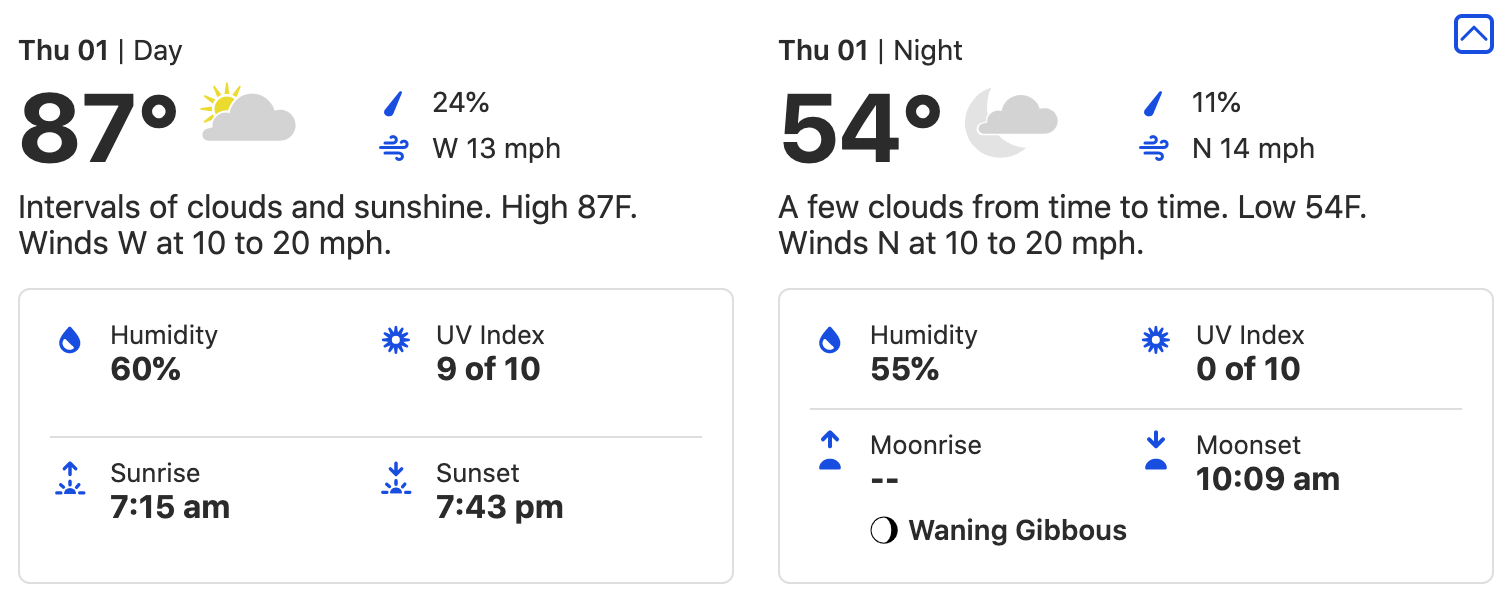Click the day UV Index sun icon
The width and height of the screenshot is (1504, 602).
tap(396, 341)
